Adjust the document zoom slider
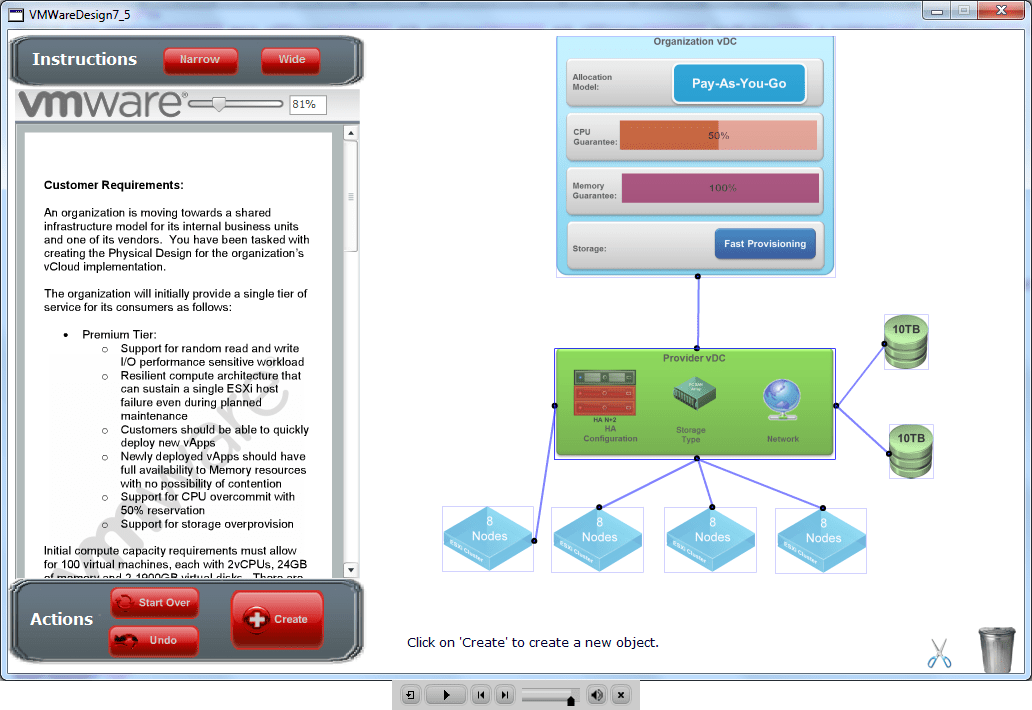Image resolution: width=1032 pixels, height=710 pixels. (221, 103)
